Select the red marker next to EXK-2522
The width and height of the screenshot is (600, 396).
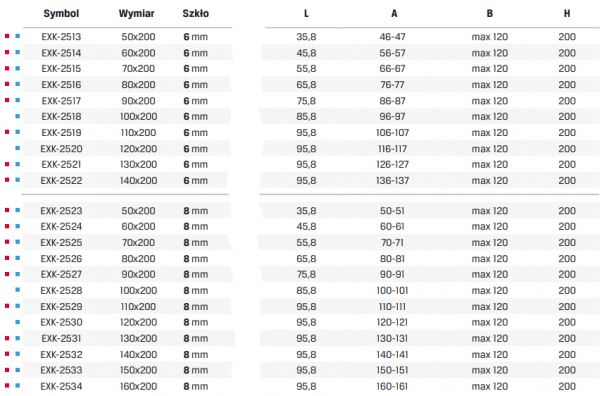click(x=7, y=179)
